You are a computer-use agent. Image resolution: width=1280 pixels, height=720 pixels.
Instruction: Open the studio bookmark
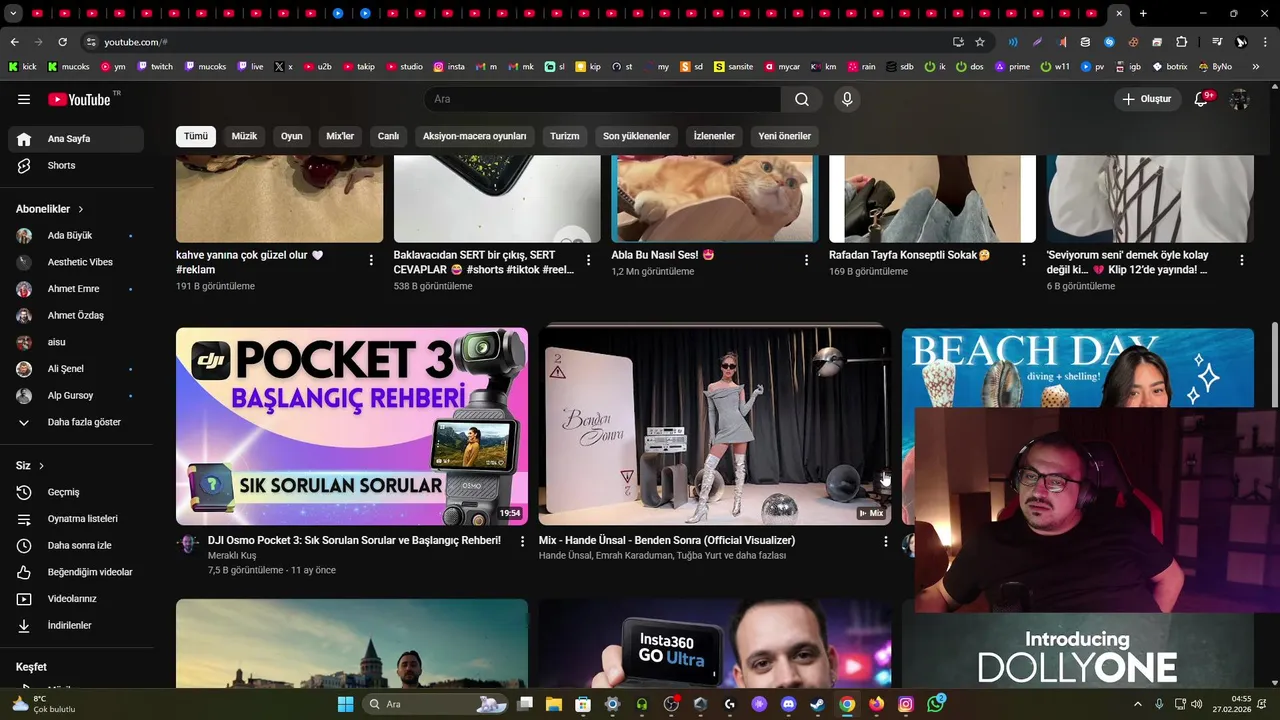click(404, 67)
